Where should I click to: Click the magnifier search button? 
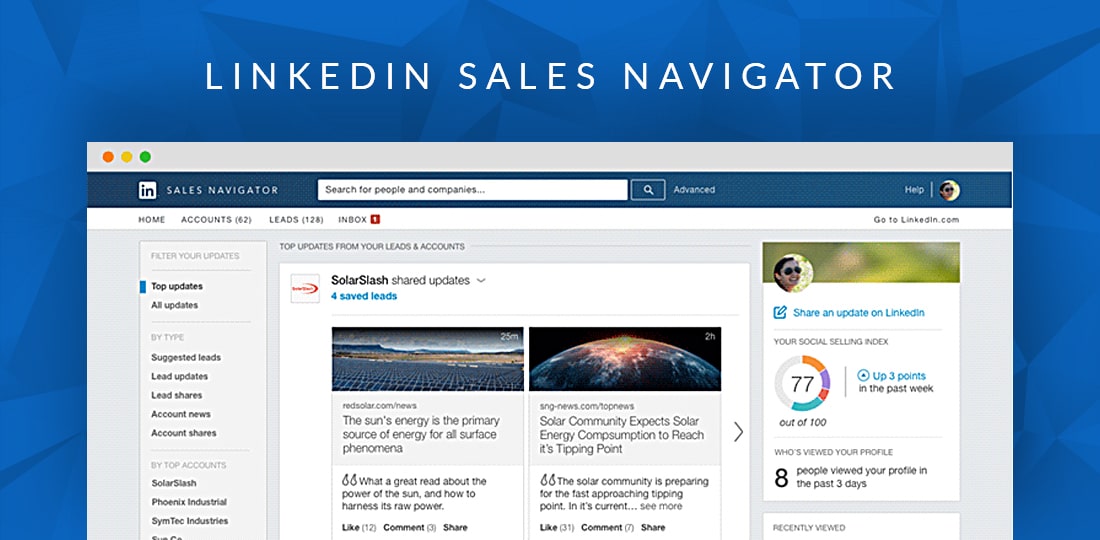click(648, 190)
